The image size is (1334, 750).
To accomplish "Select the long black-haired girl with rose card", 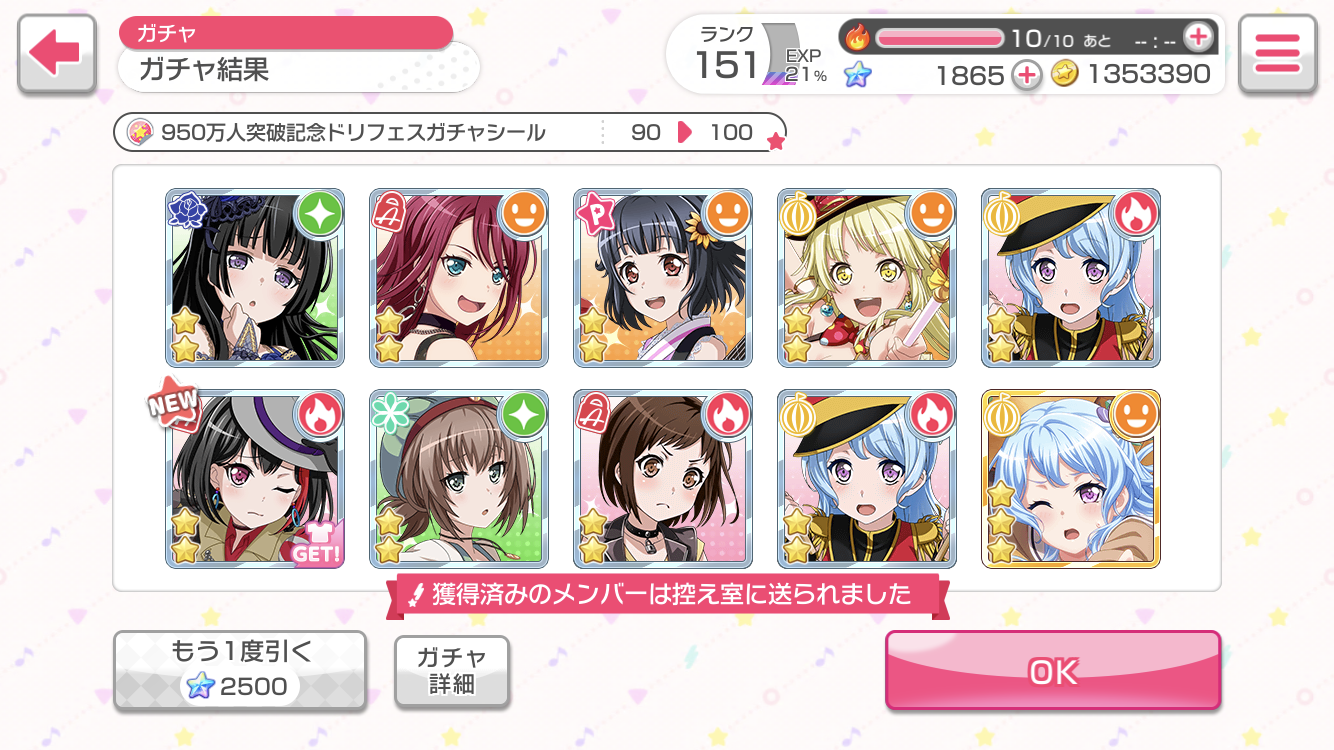I will [x=255, y=278].
